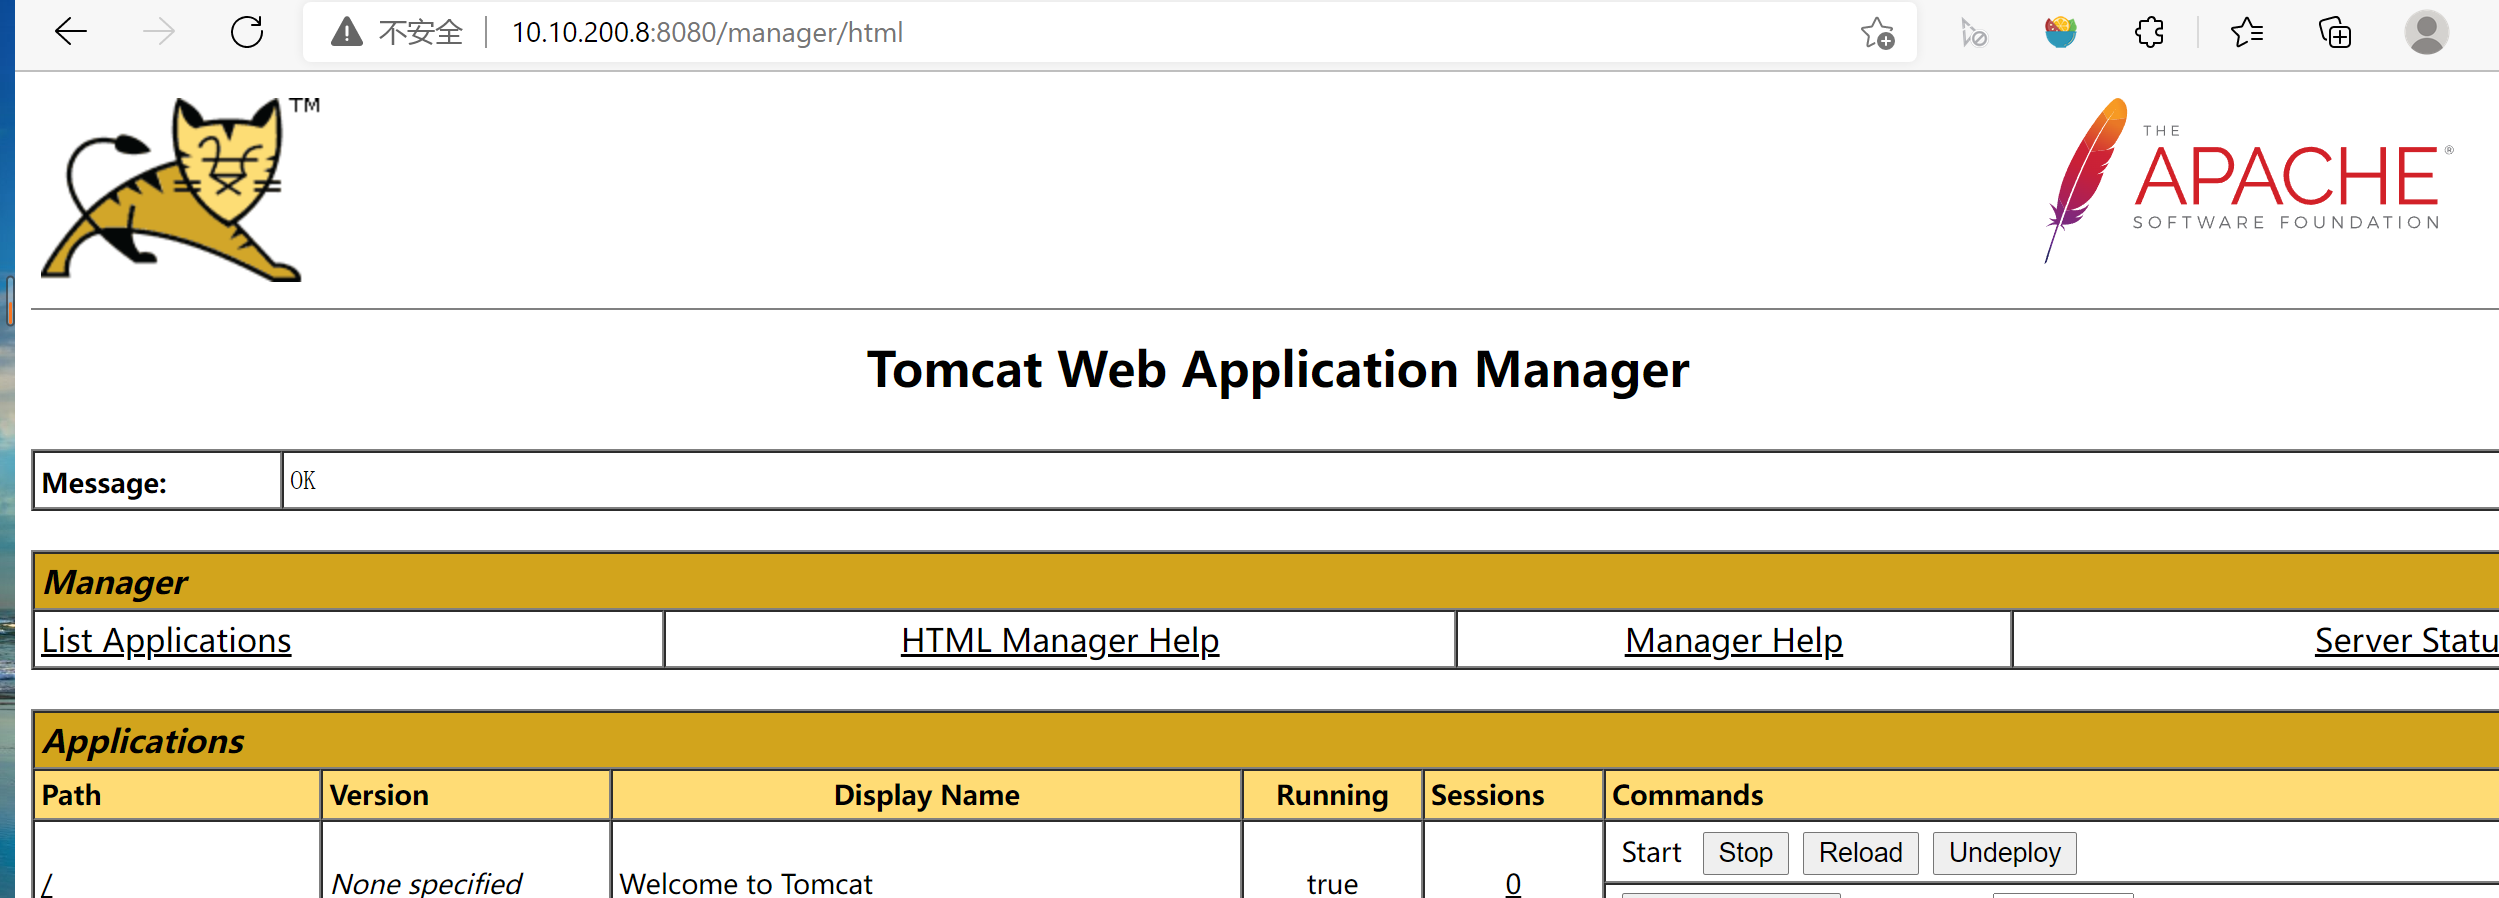
Task: Open the Favorites list icon
Action: pyautogui.click(x=2246, y=33)
